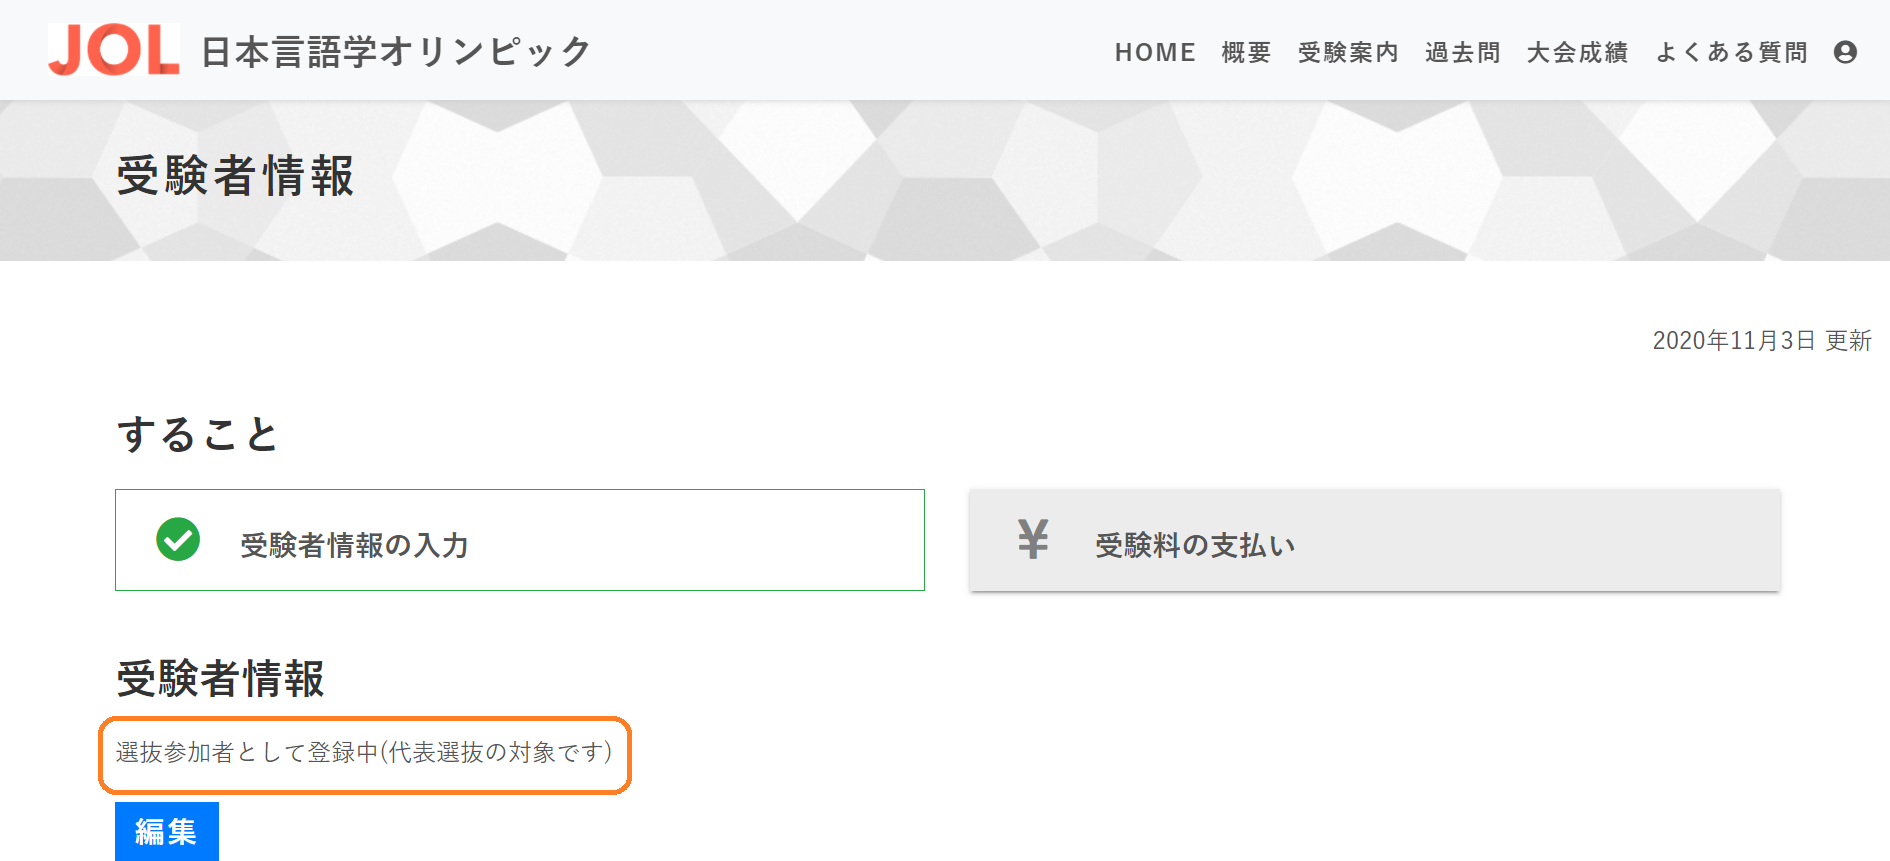Image resolution: width=1890 pixels, height=861 pixels.
Task: Click the 受験者情報 heading above the status text
Action: [221, 679]
